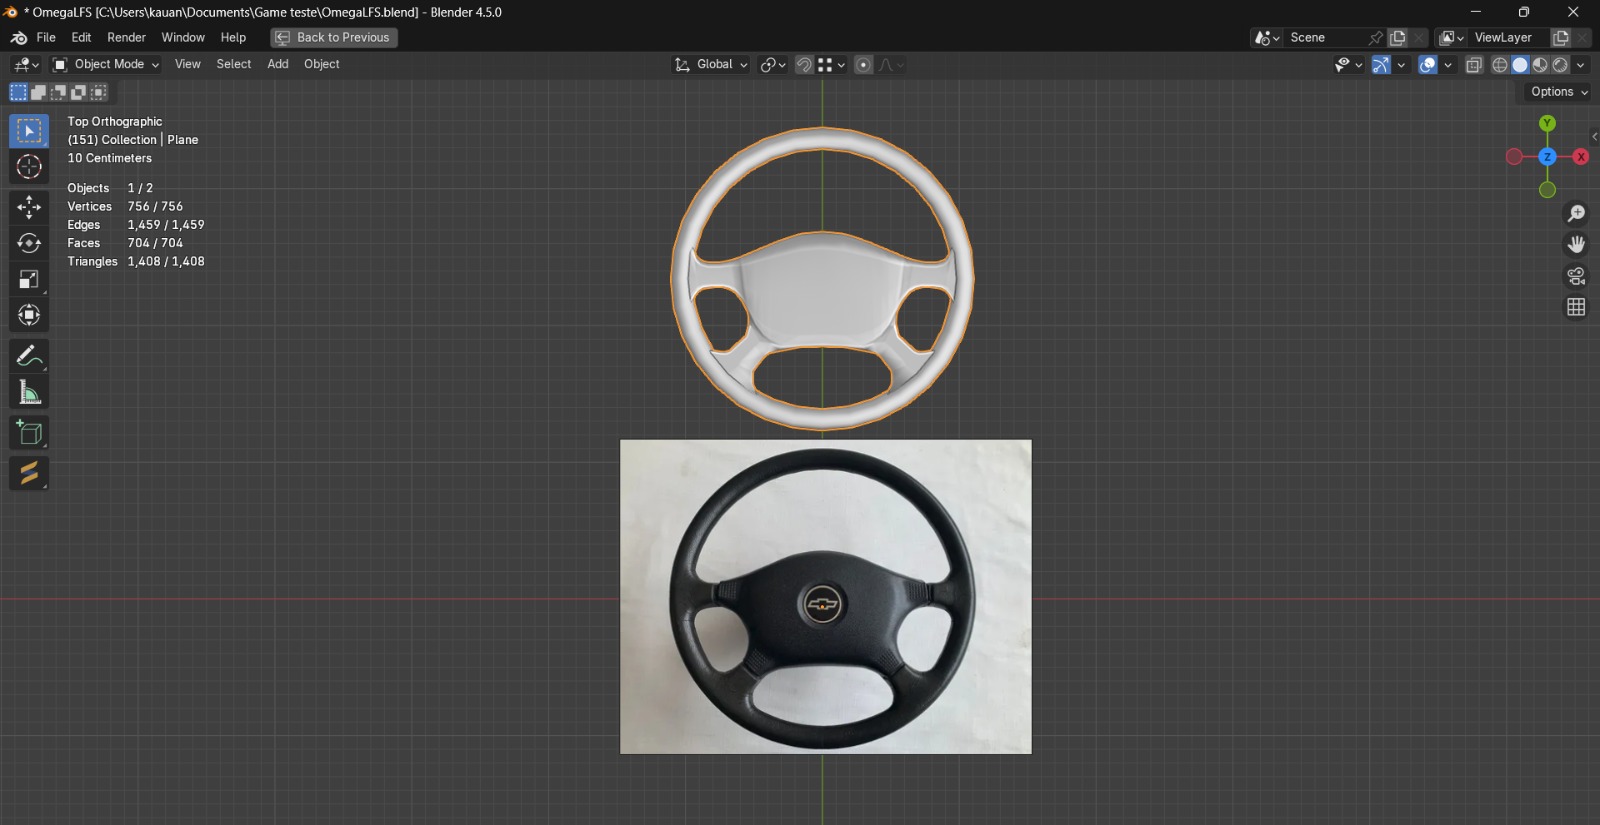Toggle X-ray mode
1600x825 pixels.
[x=1474, y=65]
